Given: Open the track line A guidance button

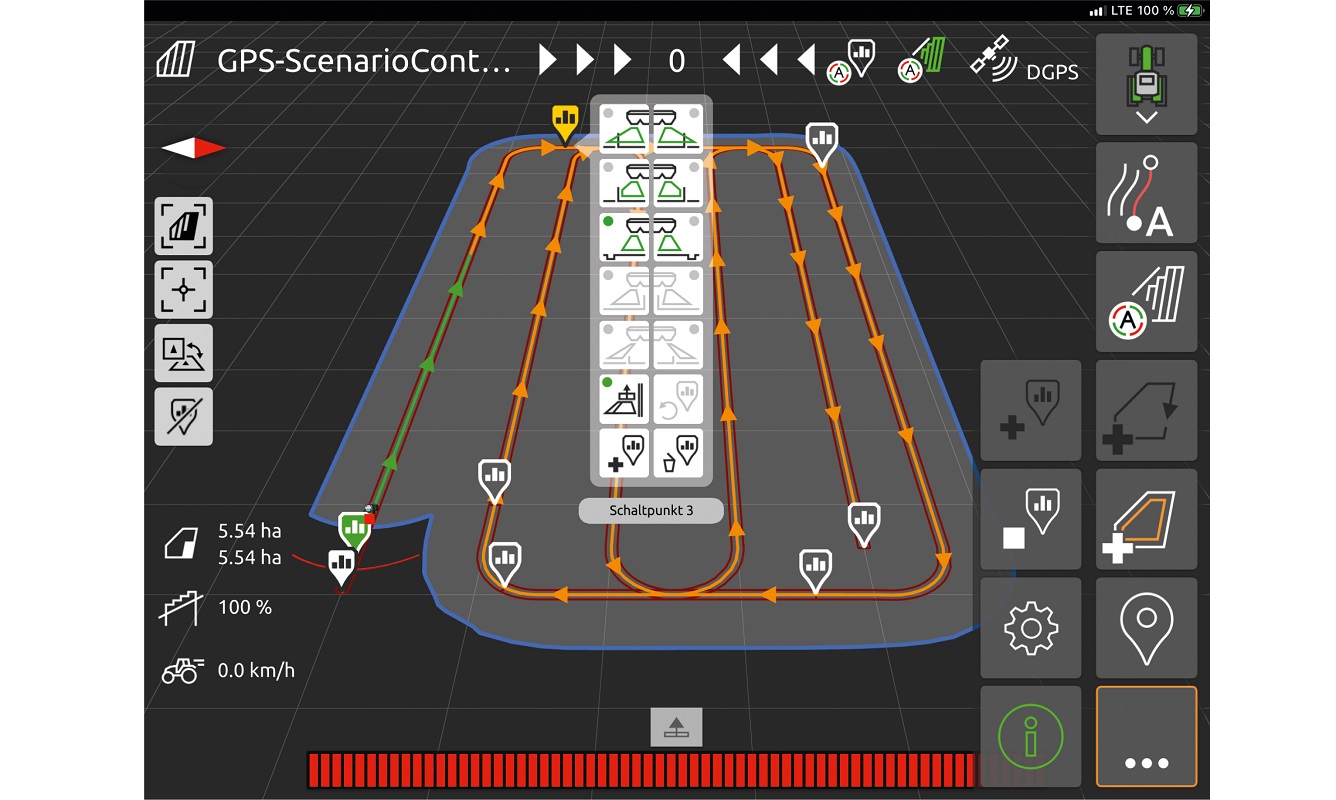Looking at the screenshot, I should click(x=1146, y=193).
